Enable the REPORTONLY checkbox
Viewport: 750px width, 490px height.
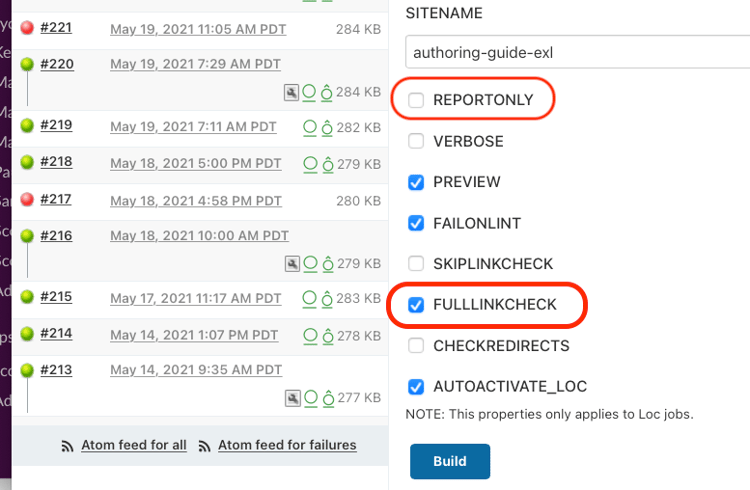pos(416,100)
